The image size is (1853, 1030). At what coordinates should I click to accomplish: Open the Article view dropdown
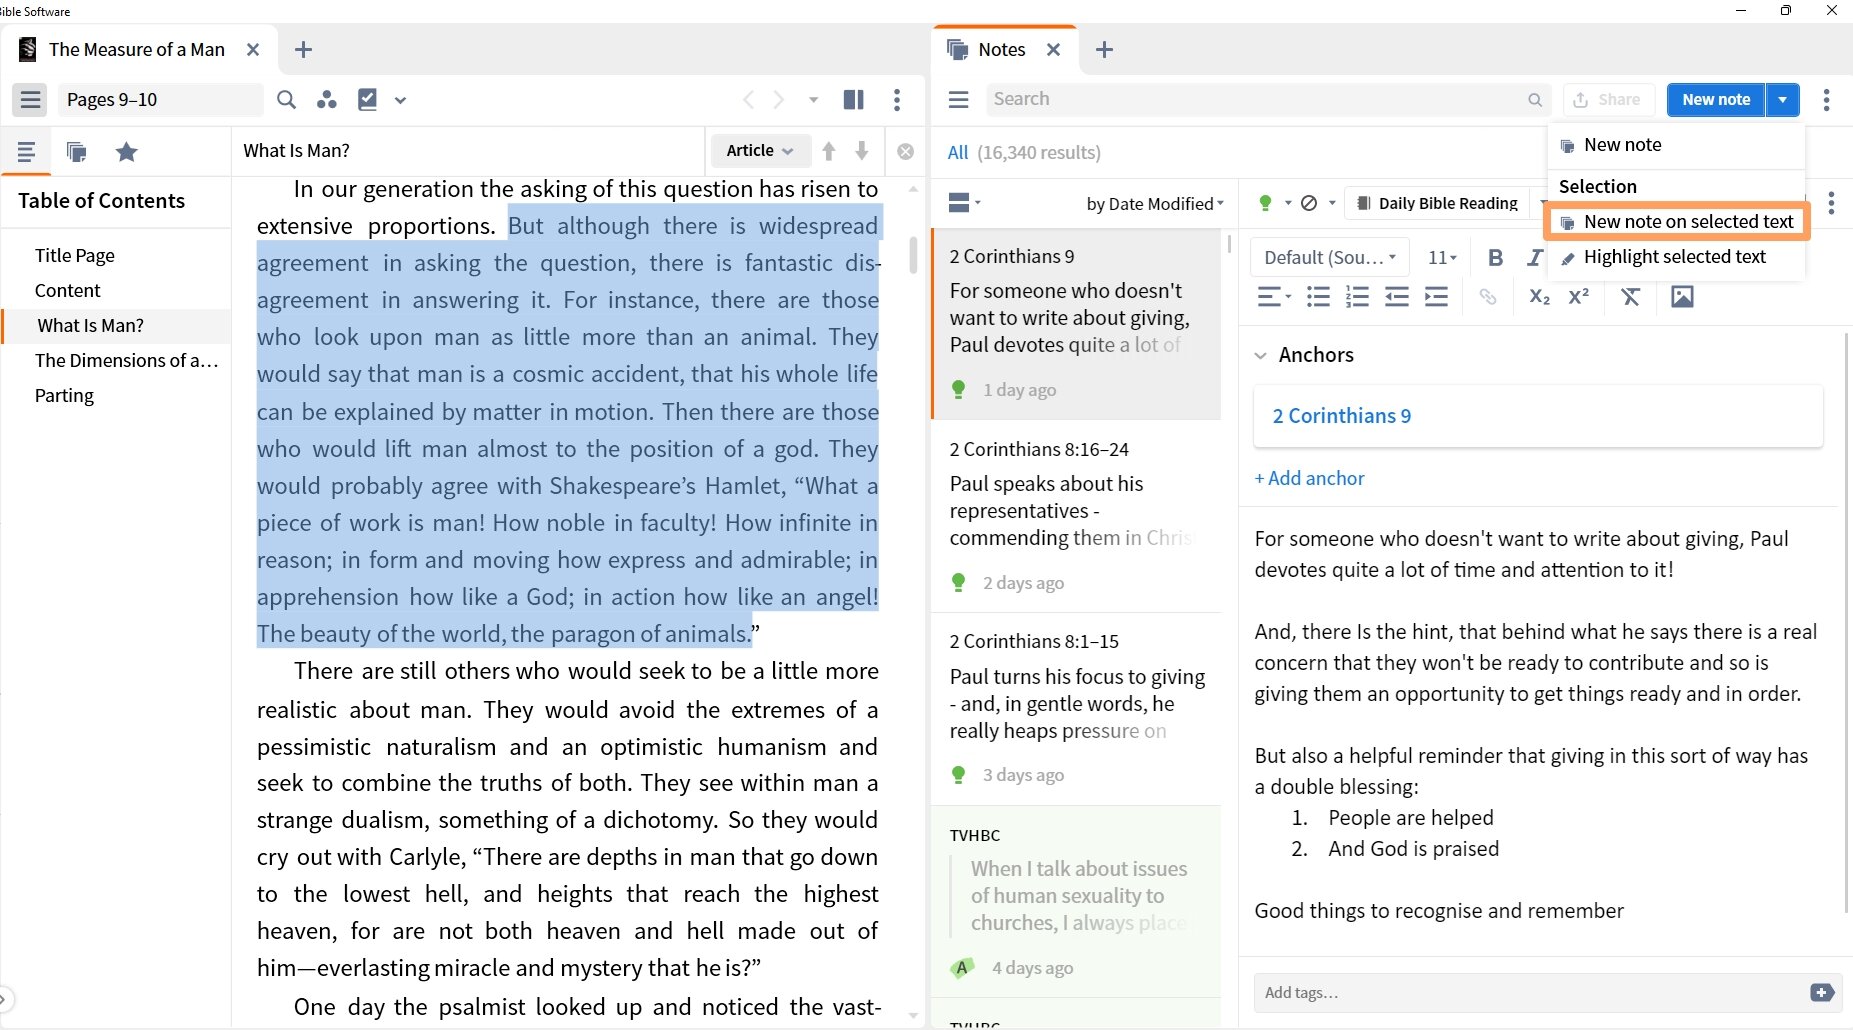click(x=759, y=150)
